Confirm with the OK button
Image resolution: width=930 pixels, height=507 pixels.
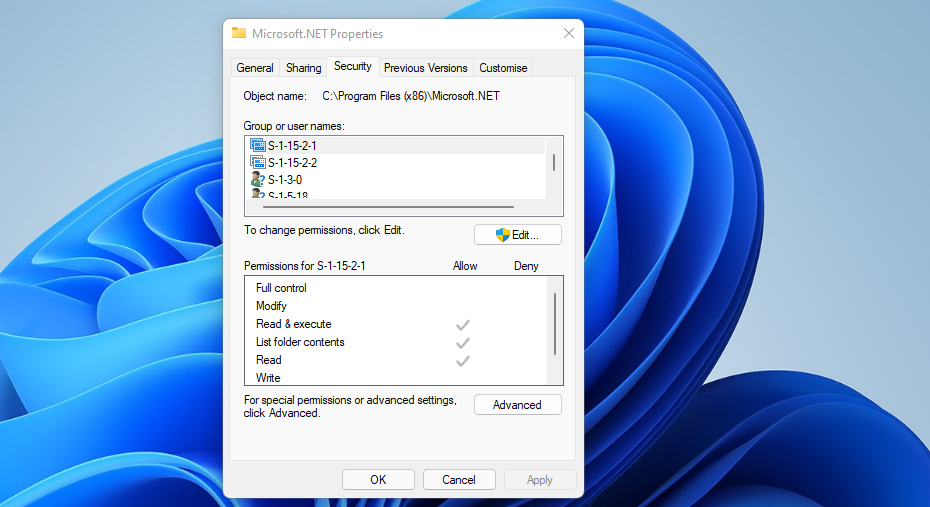[x=378, y=480]
